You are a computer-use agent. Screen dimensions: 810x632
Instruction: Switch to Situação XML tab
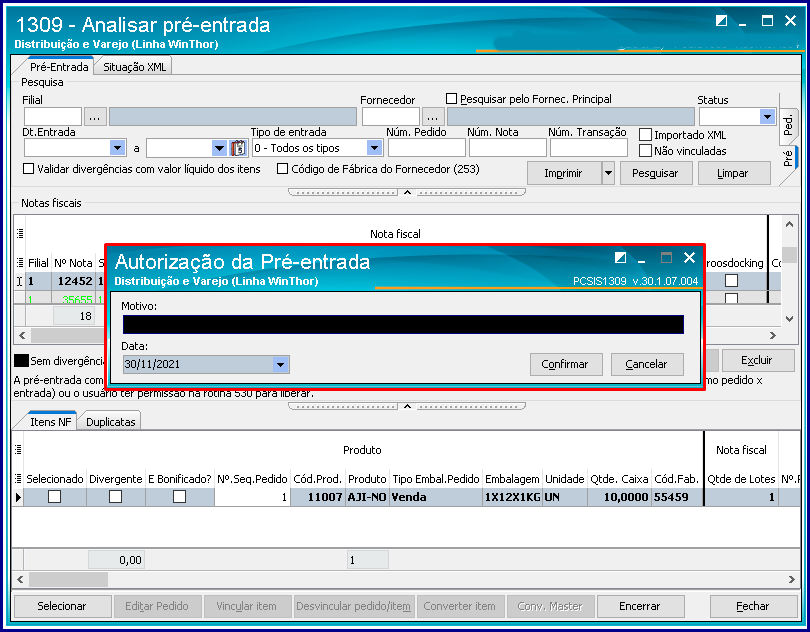click(134, 67)
